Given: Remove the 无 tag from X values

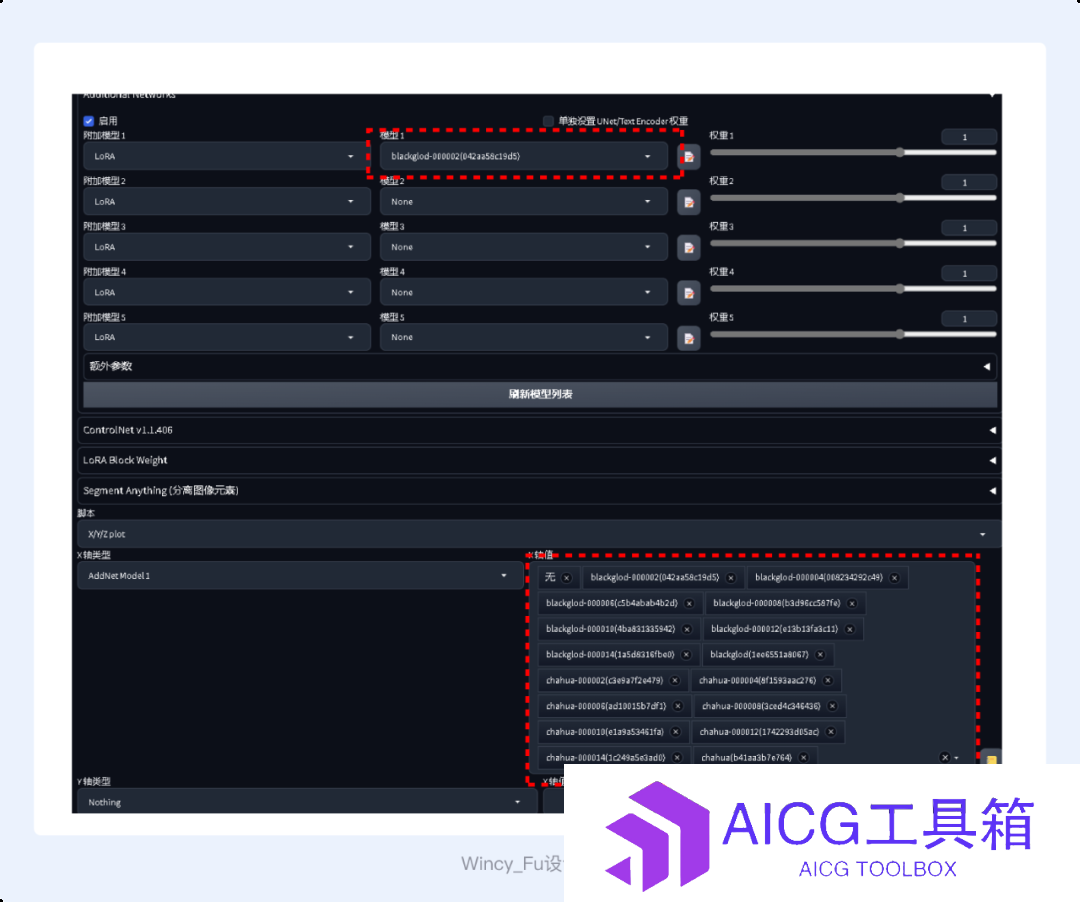Looking at the screenshot, I should tap(566, 578).
